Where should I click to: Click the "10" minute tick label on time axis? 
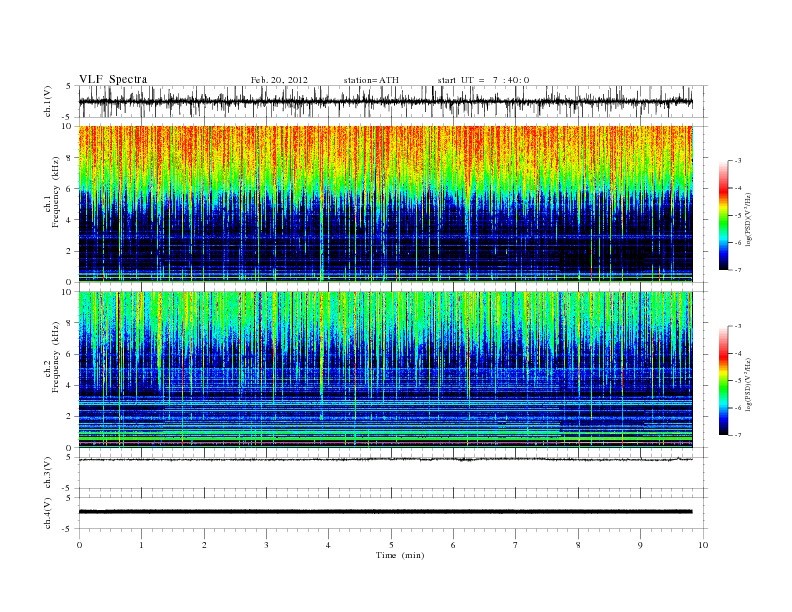(703, 545)
